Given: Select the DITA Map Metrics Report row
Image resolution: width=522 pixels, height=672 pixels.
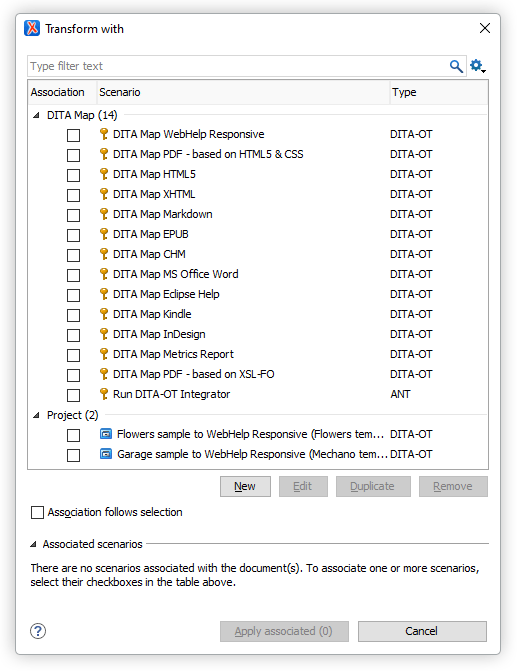Looking at the screenshot, I should pos(258,354).
